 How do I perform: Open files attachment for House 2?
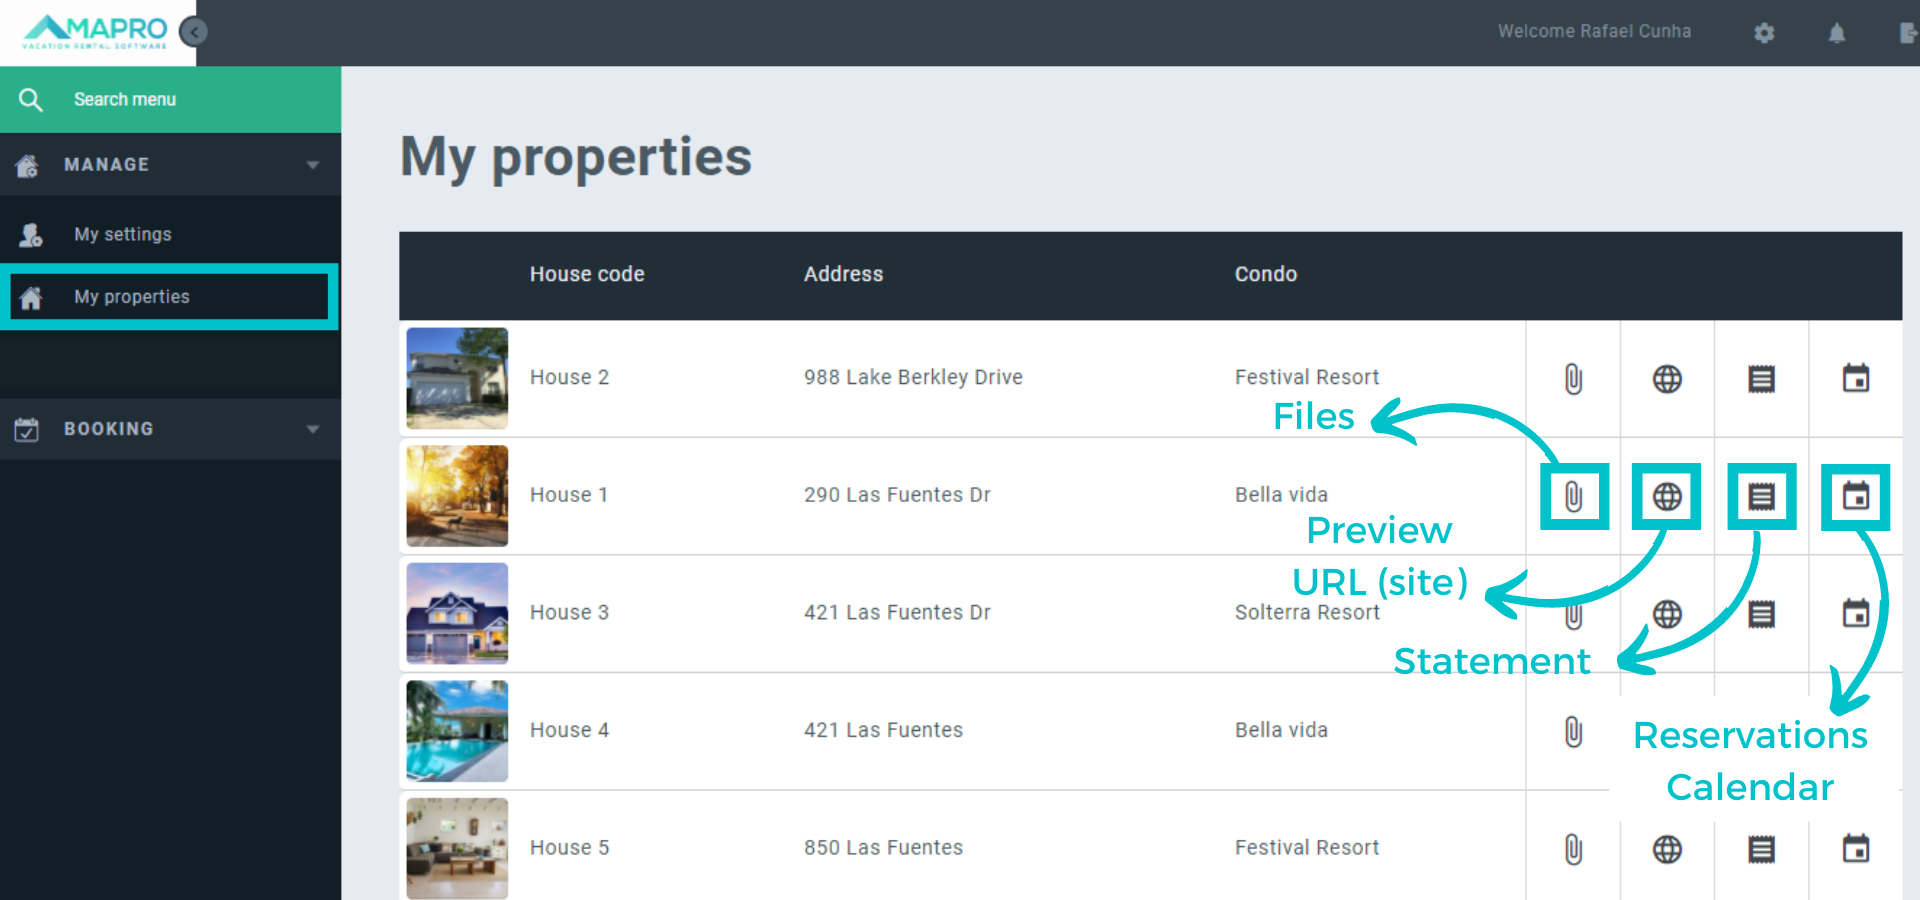tap(1573, 379)
